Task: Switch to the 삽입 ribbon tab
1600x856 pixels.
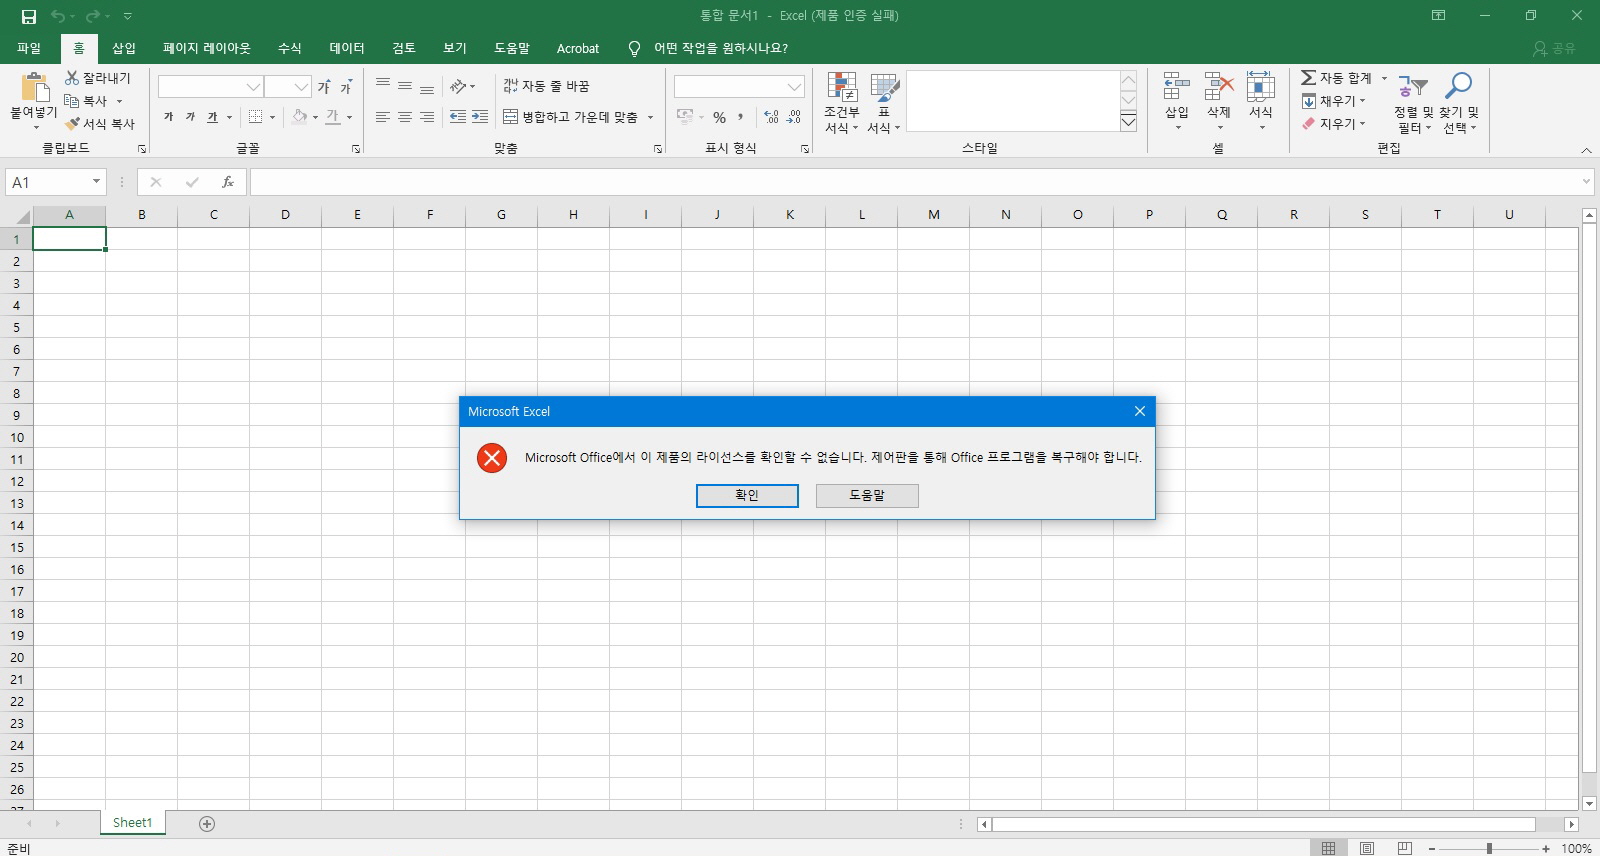Action: click(124, 48)
